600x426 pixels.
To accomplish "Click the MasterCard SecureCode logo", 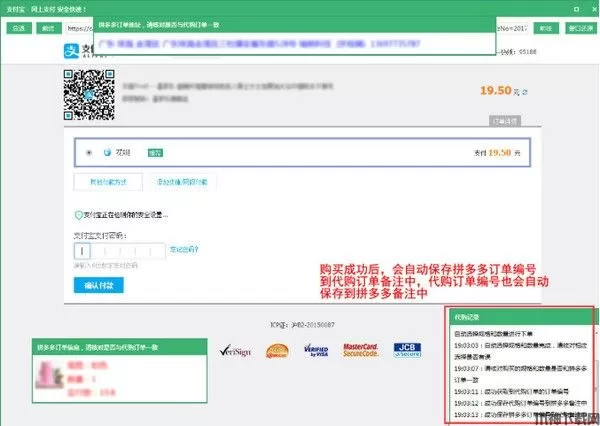I will pyautogui.click(x=360, y=350).
